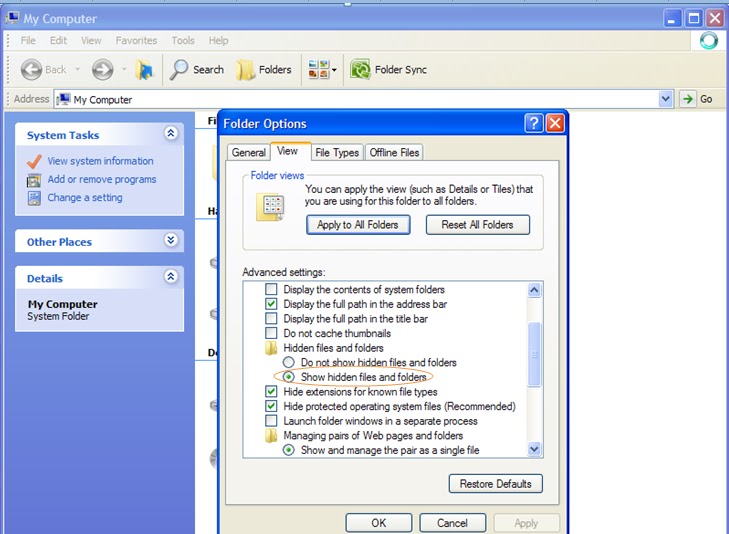Click the Add or remove programs icon
The image size is (729, 534).
click(x=34, y=180)
